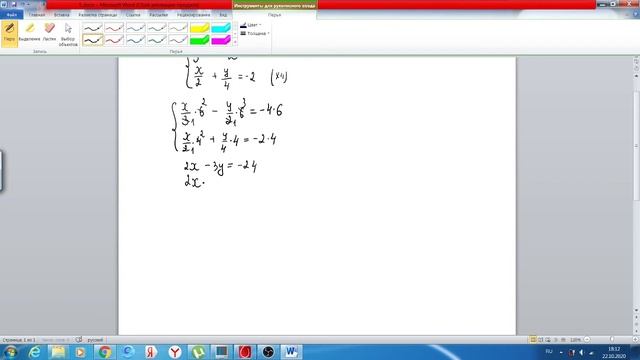
Task: Switch to the Разметка страницы tab
Action: click(98, 15)
